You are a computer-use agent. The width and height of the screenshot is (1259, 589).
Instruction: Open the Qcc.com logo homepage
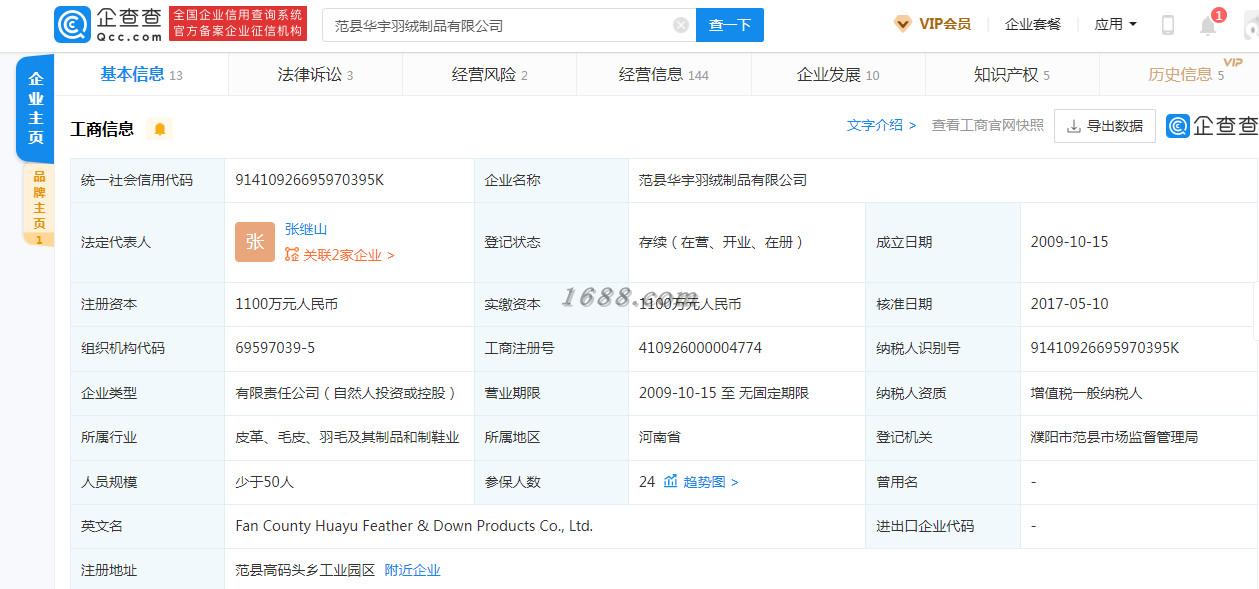(x=108, y=24)
